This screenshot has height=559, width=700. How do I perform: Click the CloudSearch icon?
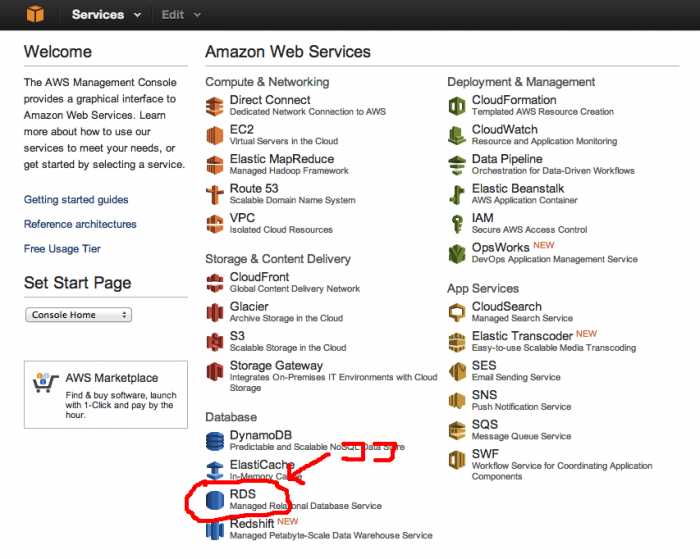tap(457, 313)
